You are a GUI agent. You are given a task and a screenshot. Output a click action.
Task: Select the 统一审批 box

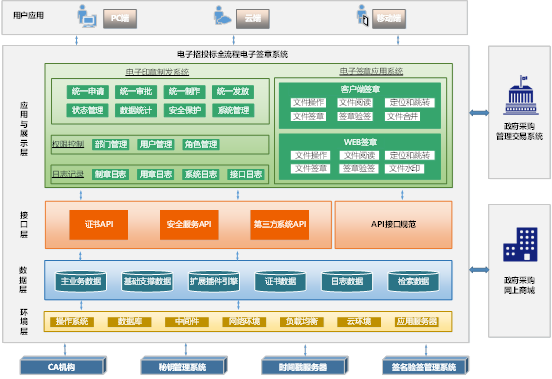point(136,92)
